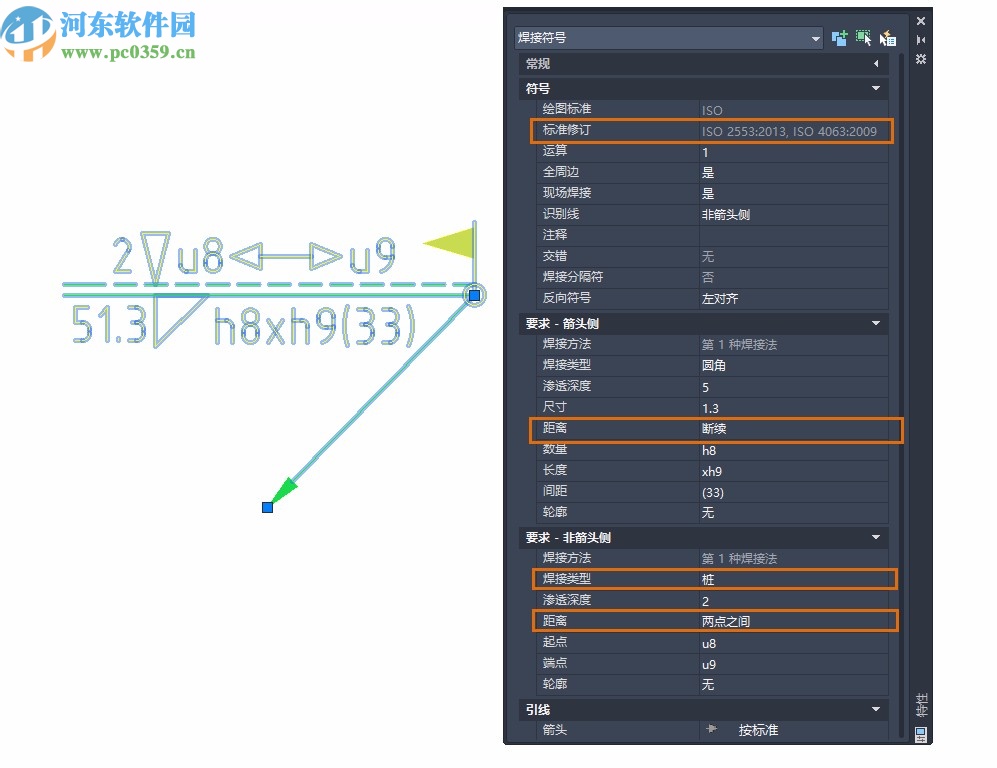Select the Select Objects icon
The width and height of the screenshot is (997, 768).
point(863,37)
